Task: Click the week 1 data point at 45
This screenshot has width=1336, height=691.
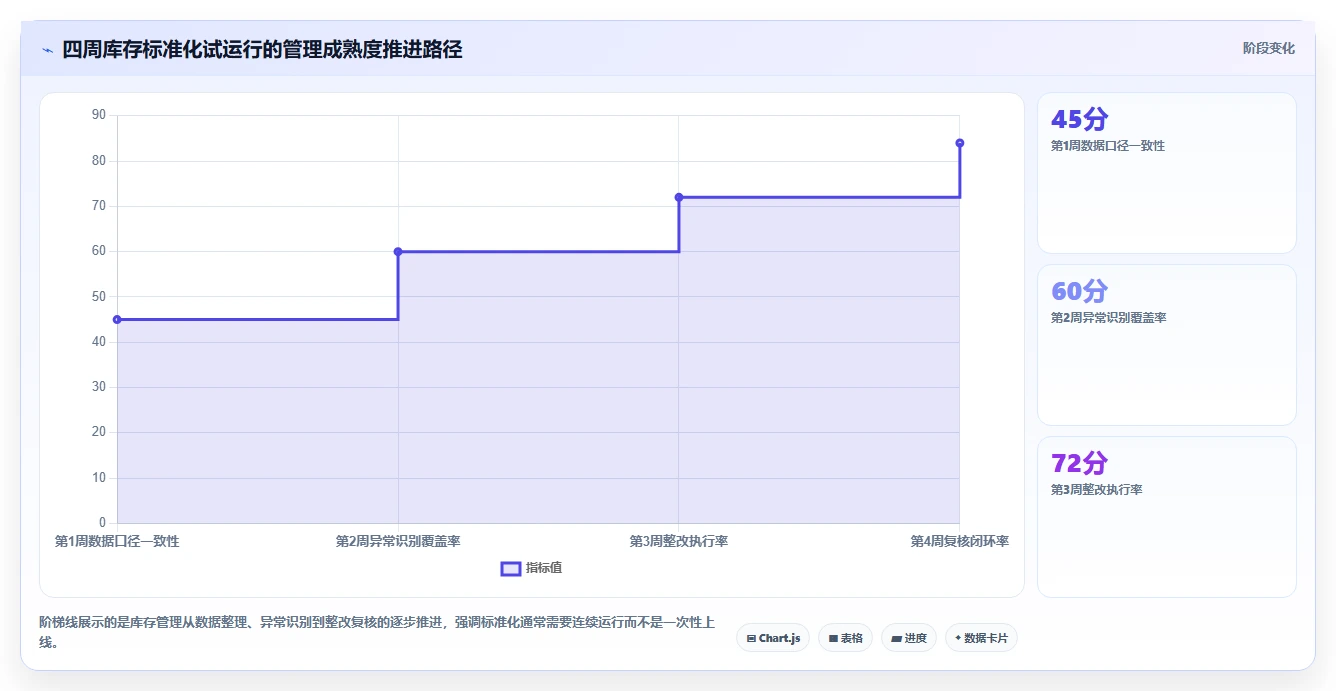Action: [117, 320]
